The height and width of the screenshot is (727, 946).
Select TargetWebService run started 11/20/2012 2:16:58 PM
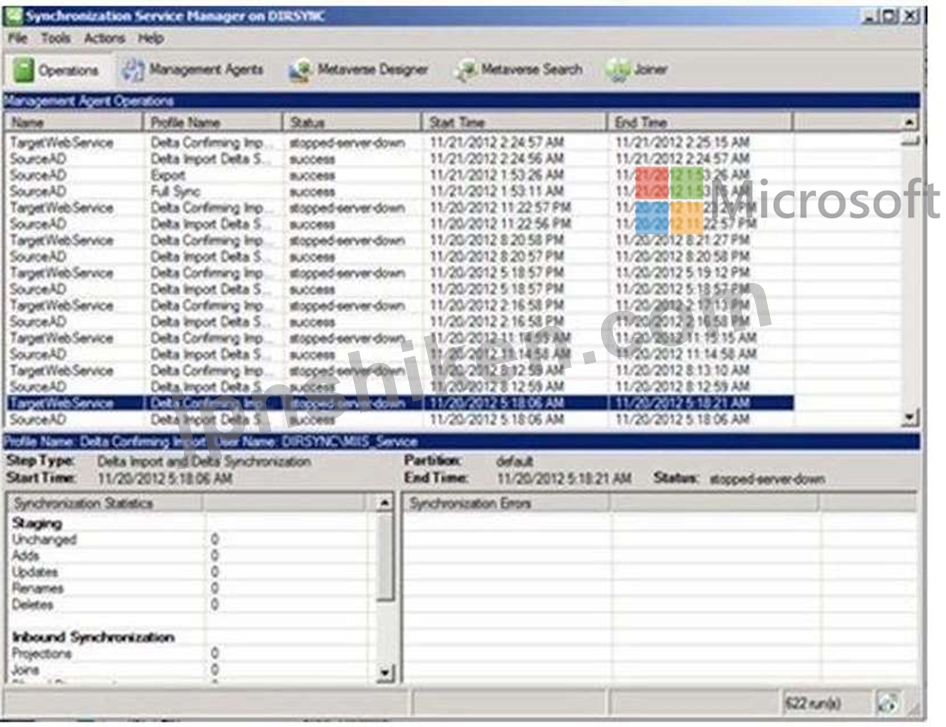click(399, 306)
